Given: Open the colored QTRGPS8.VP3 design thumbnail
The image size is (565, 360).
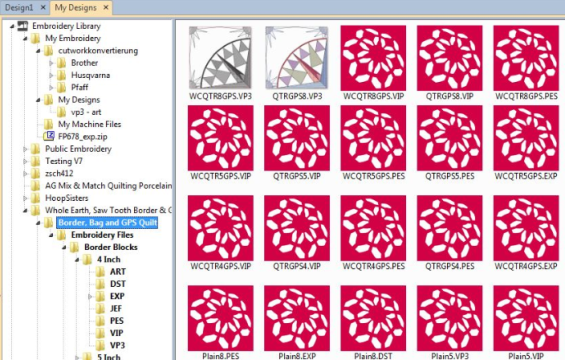Looking at the screenshot, I should 297,58.
